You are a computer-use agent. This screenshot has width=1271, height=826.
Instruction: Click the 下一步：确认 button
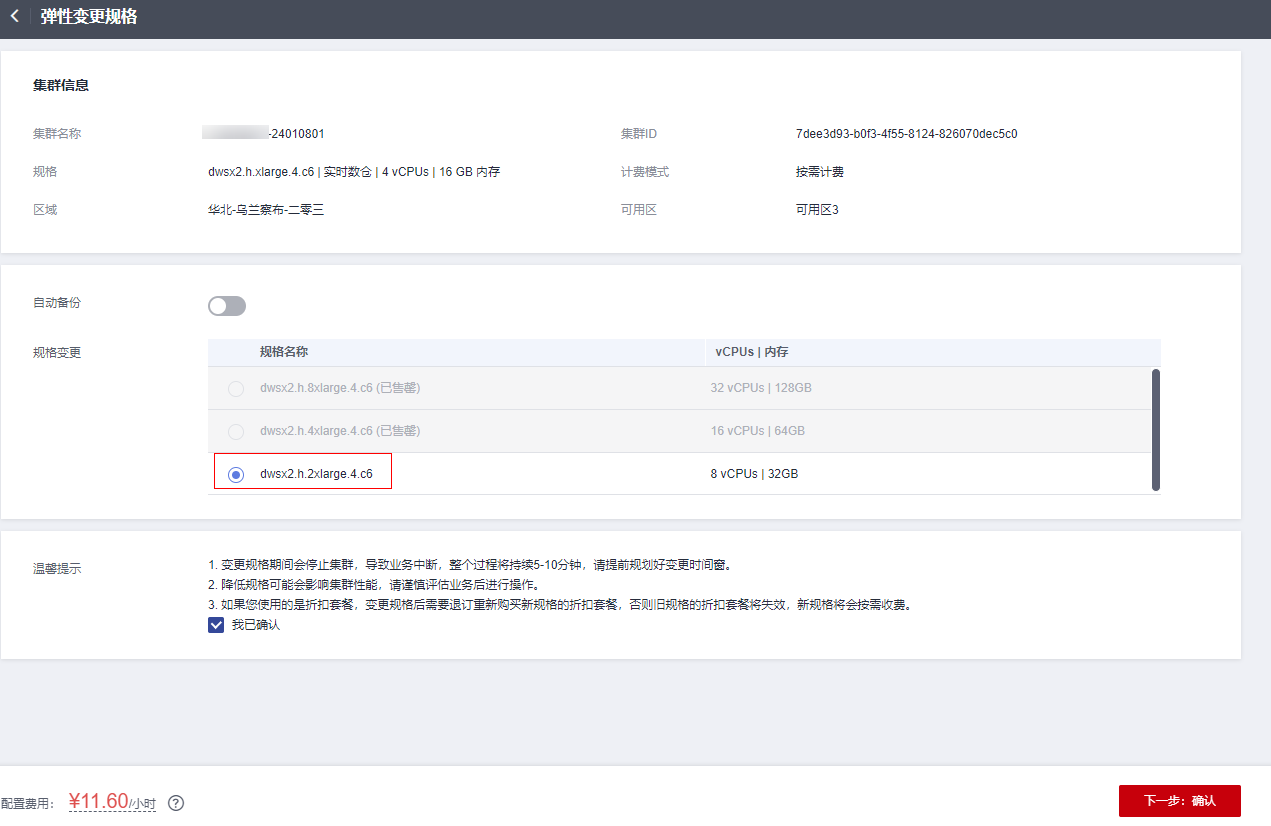coord(1180,801)
